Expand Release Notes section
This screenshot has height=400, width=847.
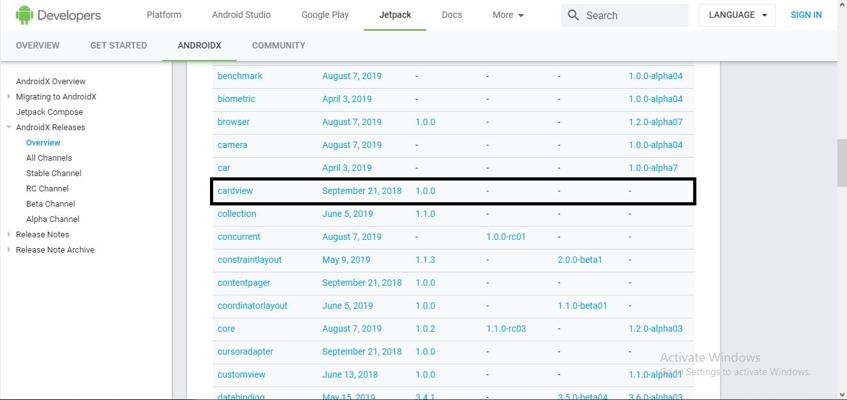coord(9,235)
